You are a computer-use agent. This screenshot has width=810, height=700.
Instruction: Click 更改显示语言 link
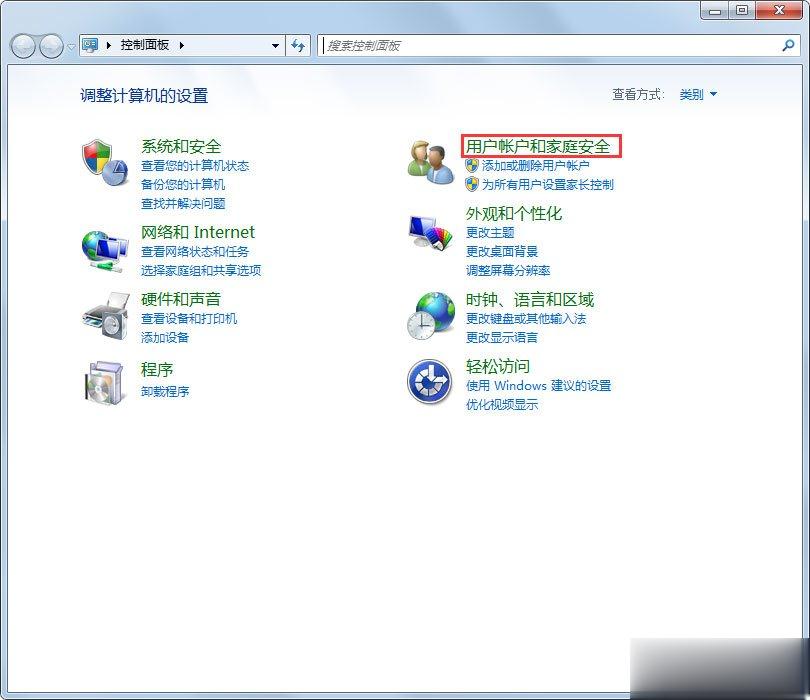pyautogui.click(x=502, y=337)
